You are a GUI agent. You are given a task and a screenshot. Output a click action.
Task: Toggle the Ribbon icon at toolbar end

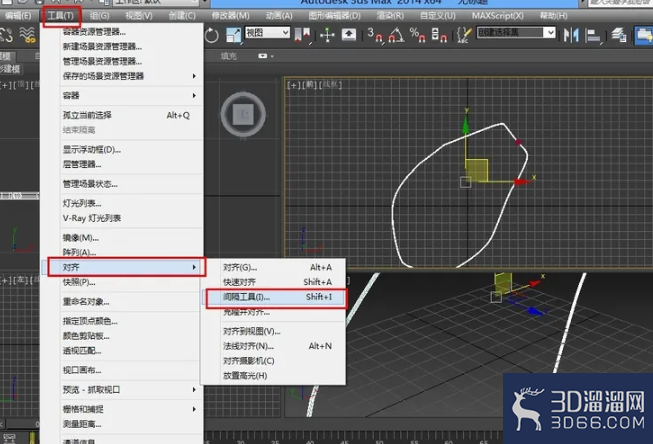[x=644, y=35]
